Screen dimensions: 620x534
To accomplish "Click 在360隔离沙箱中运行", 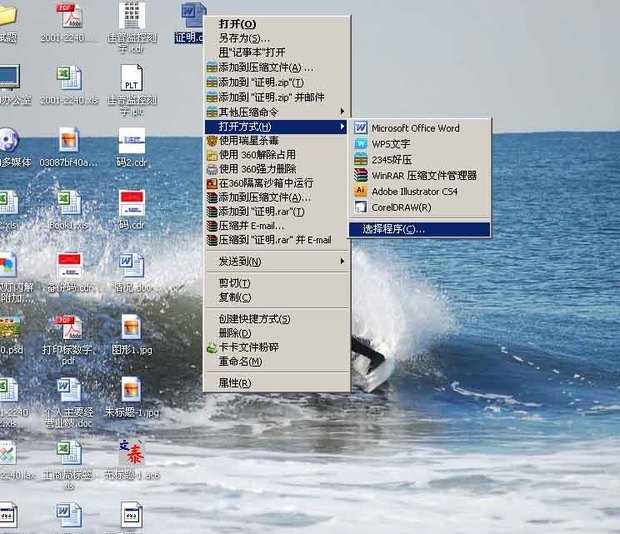I will [x=276, y=183].
